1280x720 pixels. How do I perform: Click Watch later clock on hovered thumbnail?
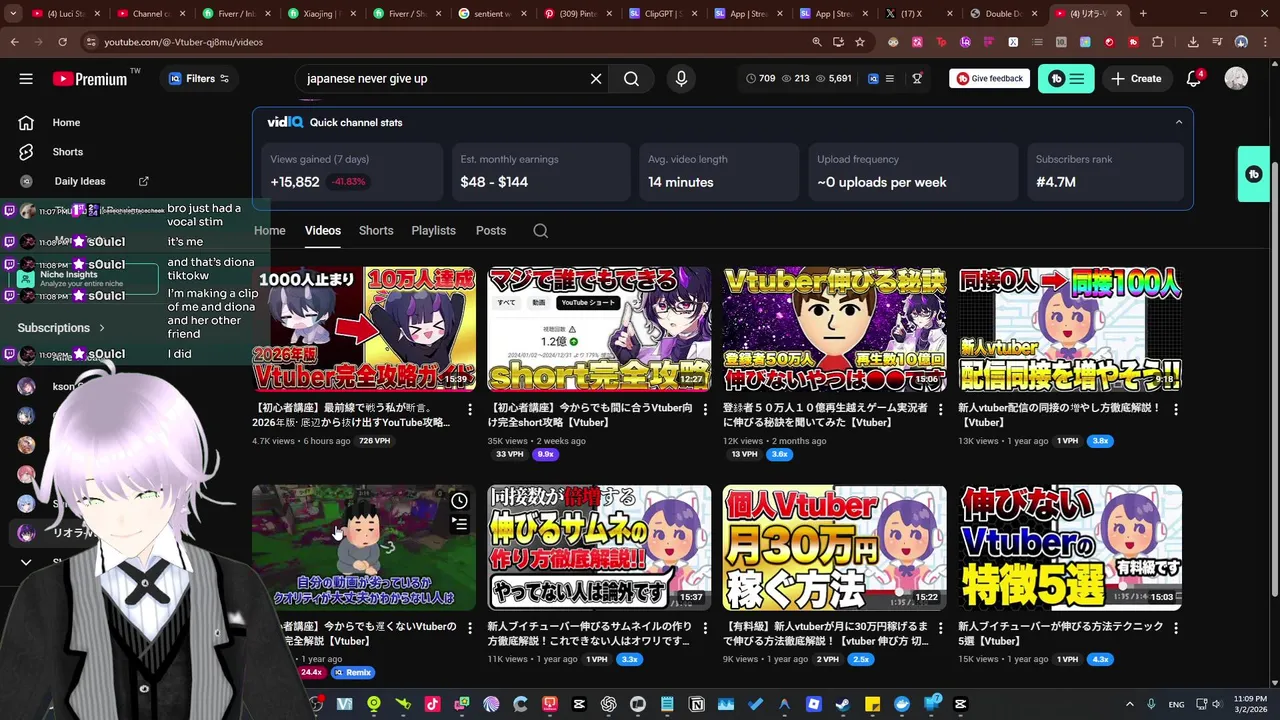[x=459, y=501]
